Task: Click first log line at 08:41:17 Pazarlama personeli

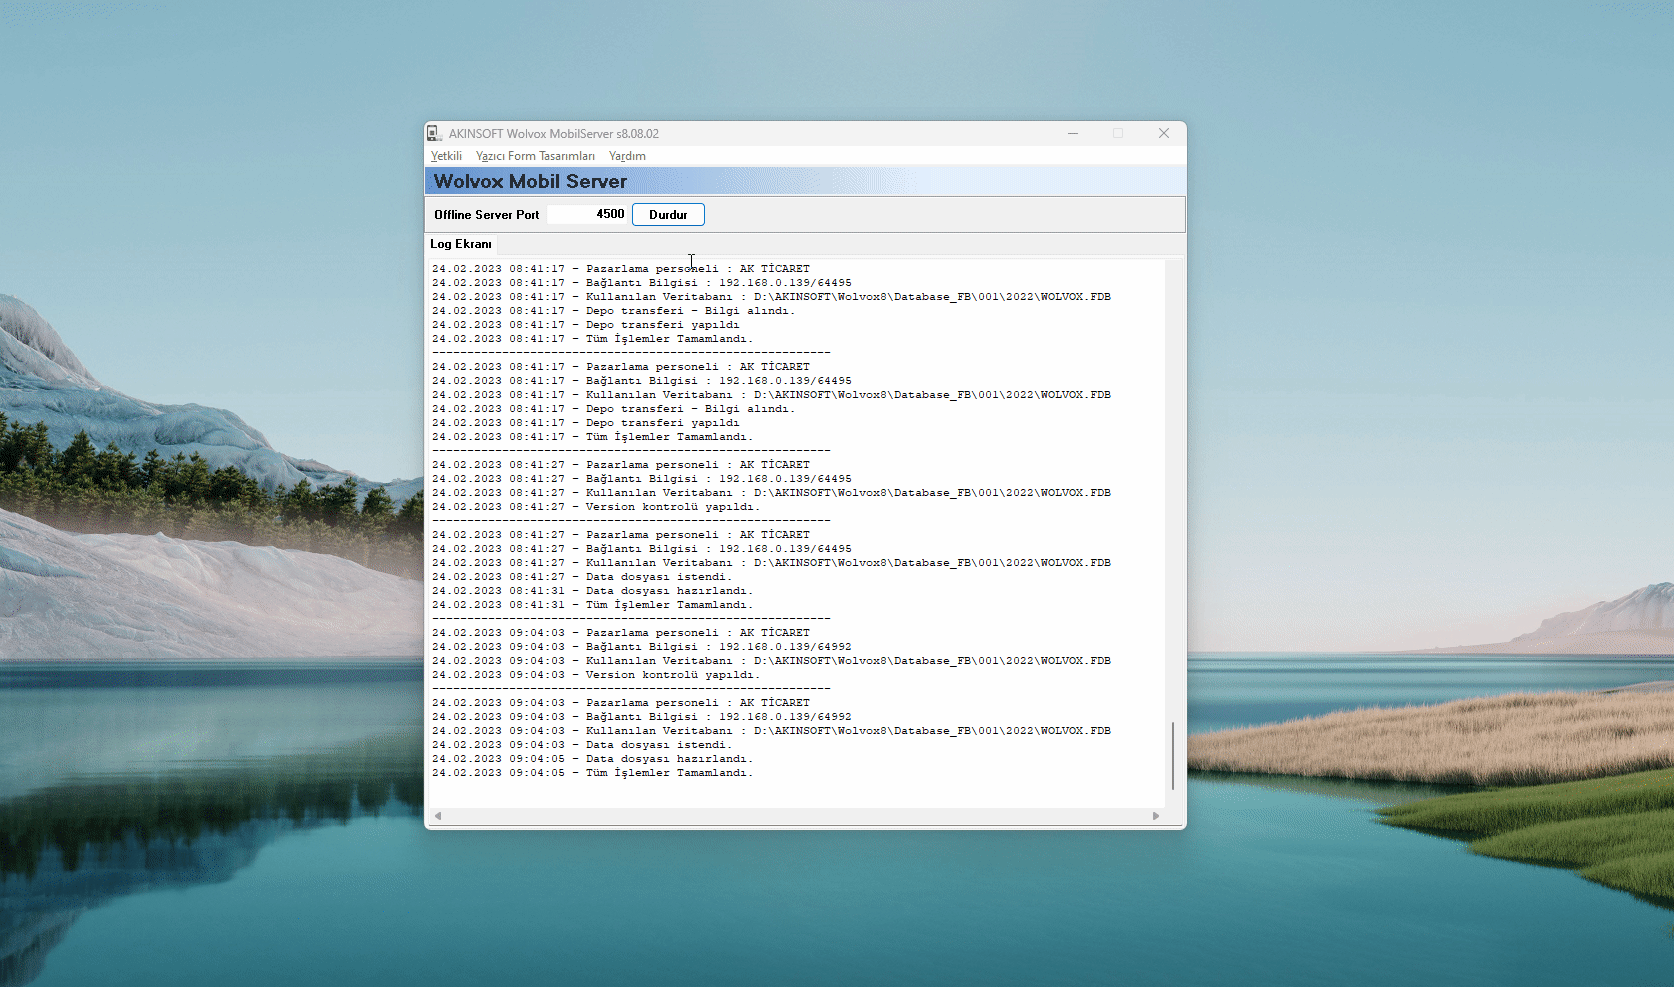Action: 621,269
